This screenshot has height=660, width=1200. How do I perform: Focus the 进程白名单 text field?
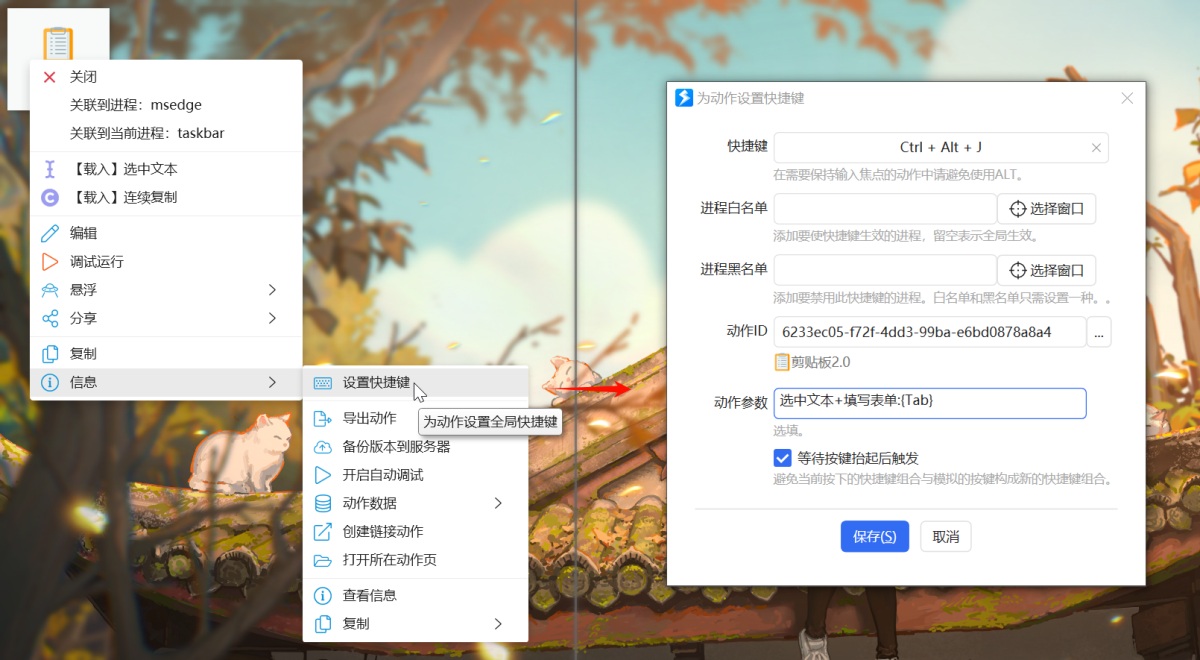(885, 210)
